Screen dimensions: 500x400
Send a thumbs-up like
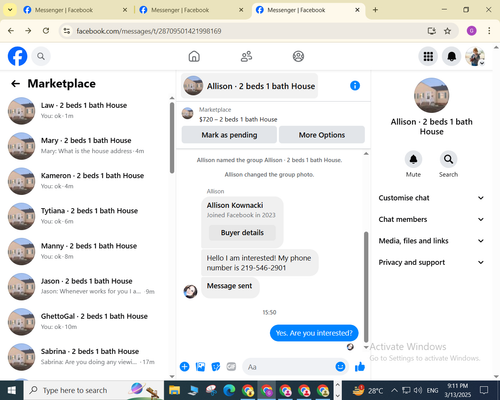click(360, 367)
